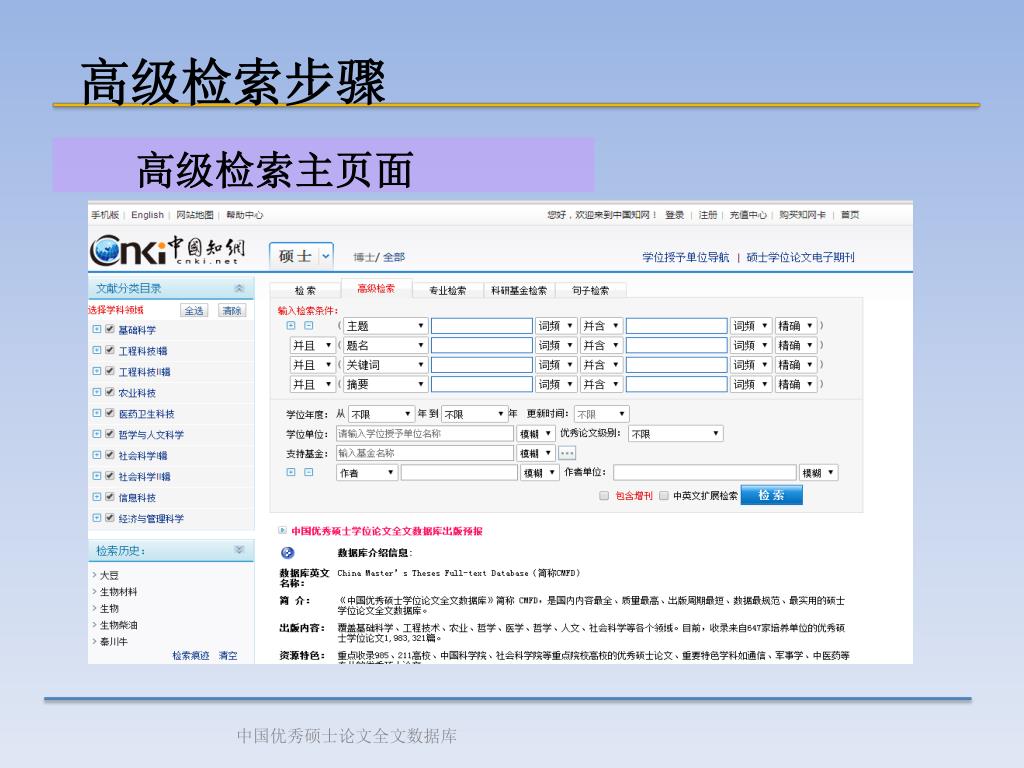Click the 学位单位 name input field
Screen dimensions: 1024x768
coord(425,434)
